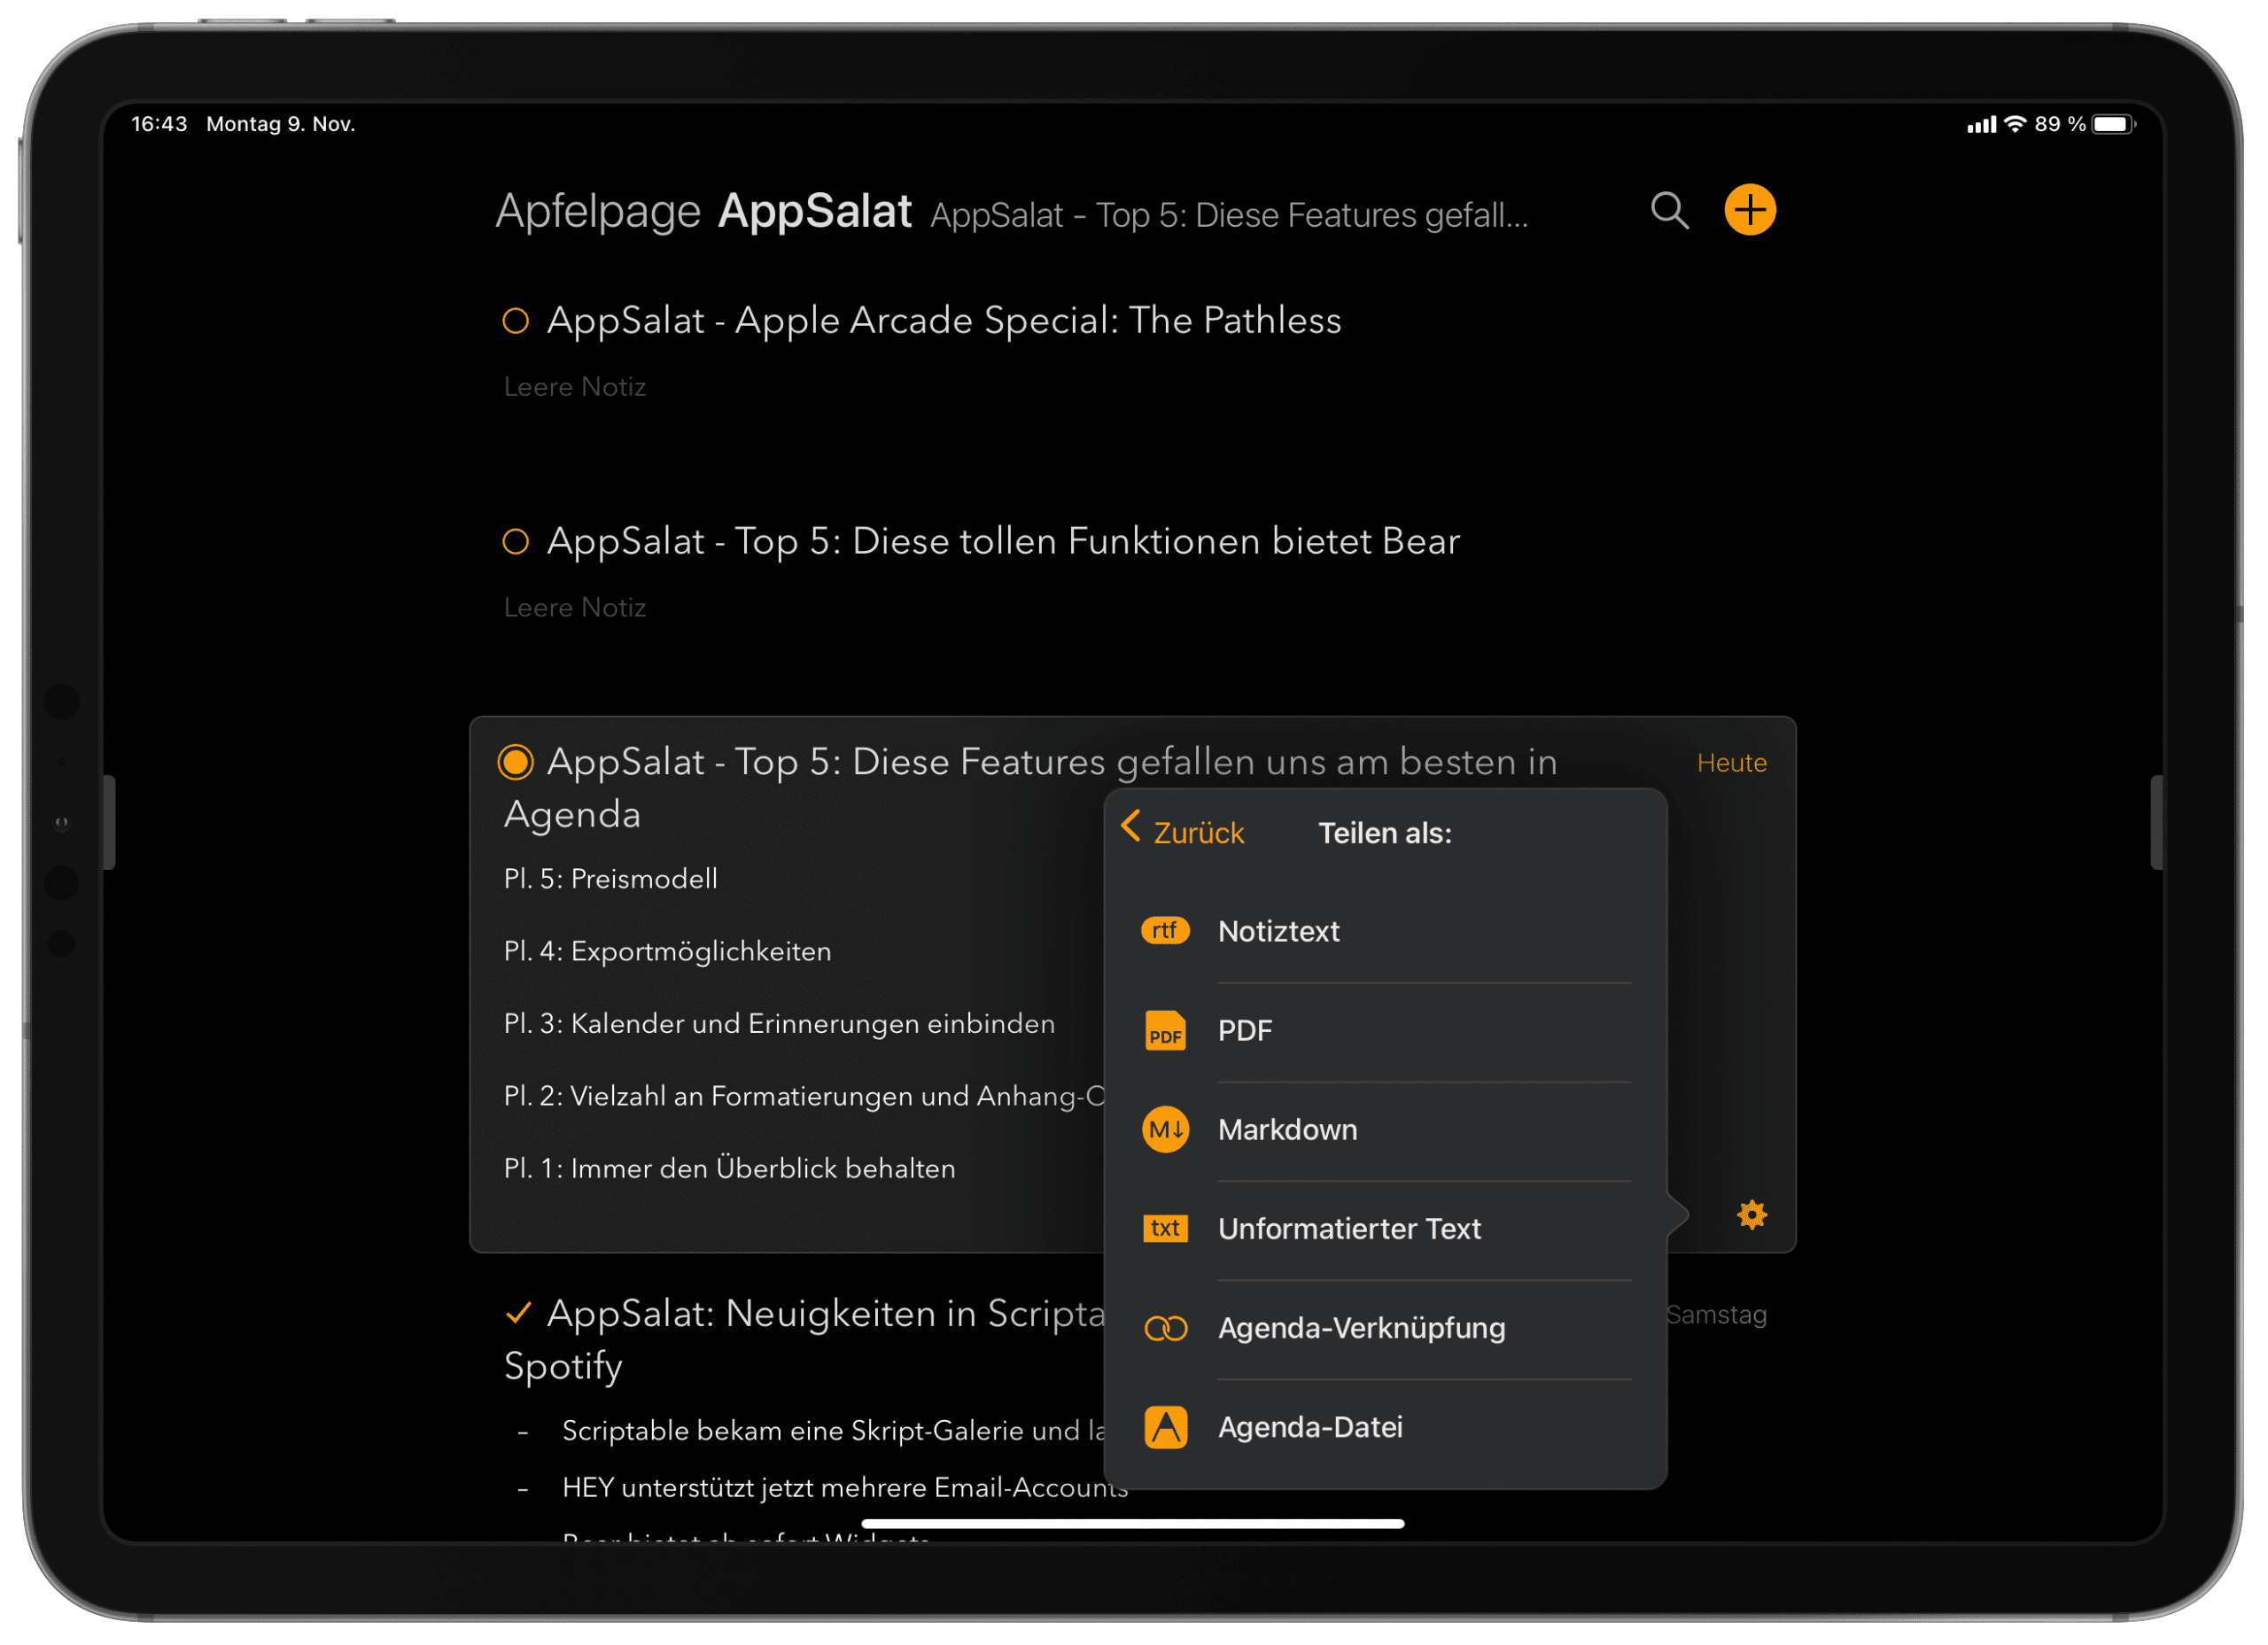This screenshot has width=2268, height=1645.
Task: Tap the Wi-Fi status icon
Action: pos(2015,124)
